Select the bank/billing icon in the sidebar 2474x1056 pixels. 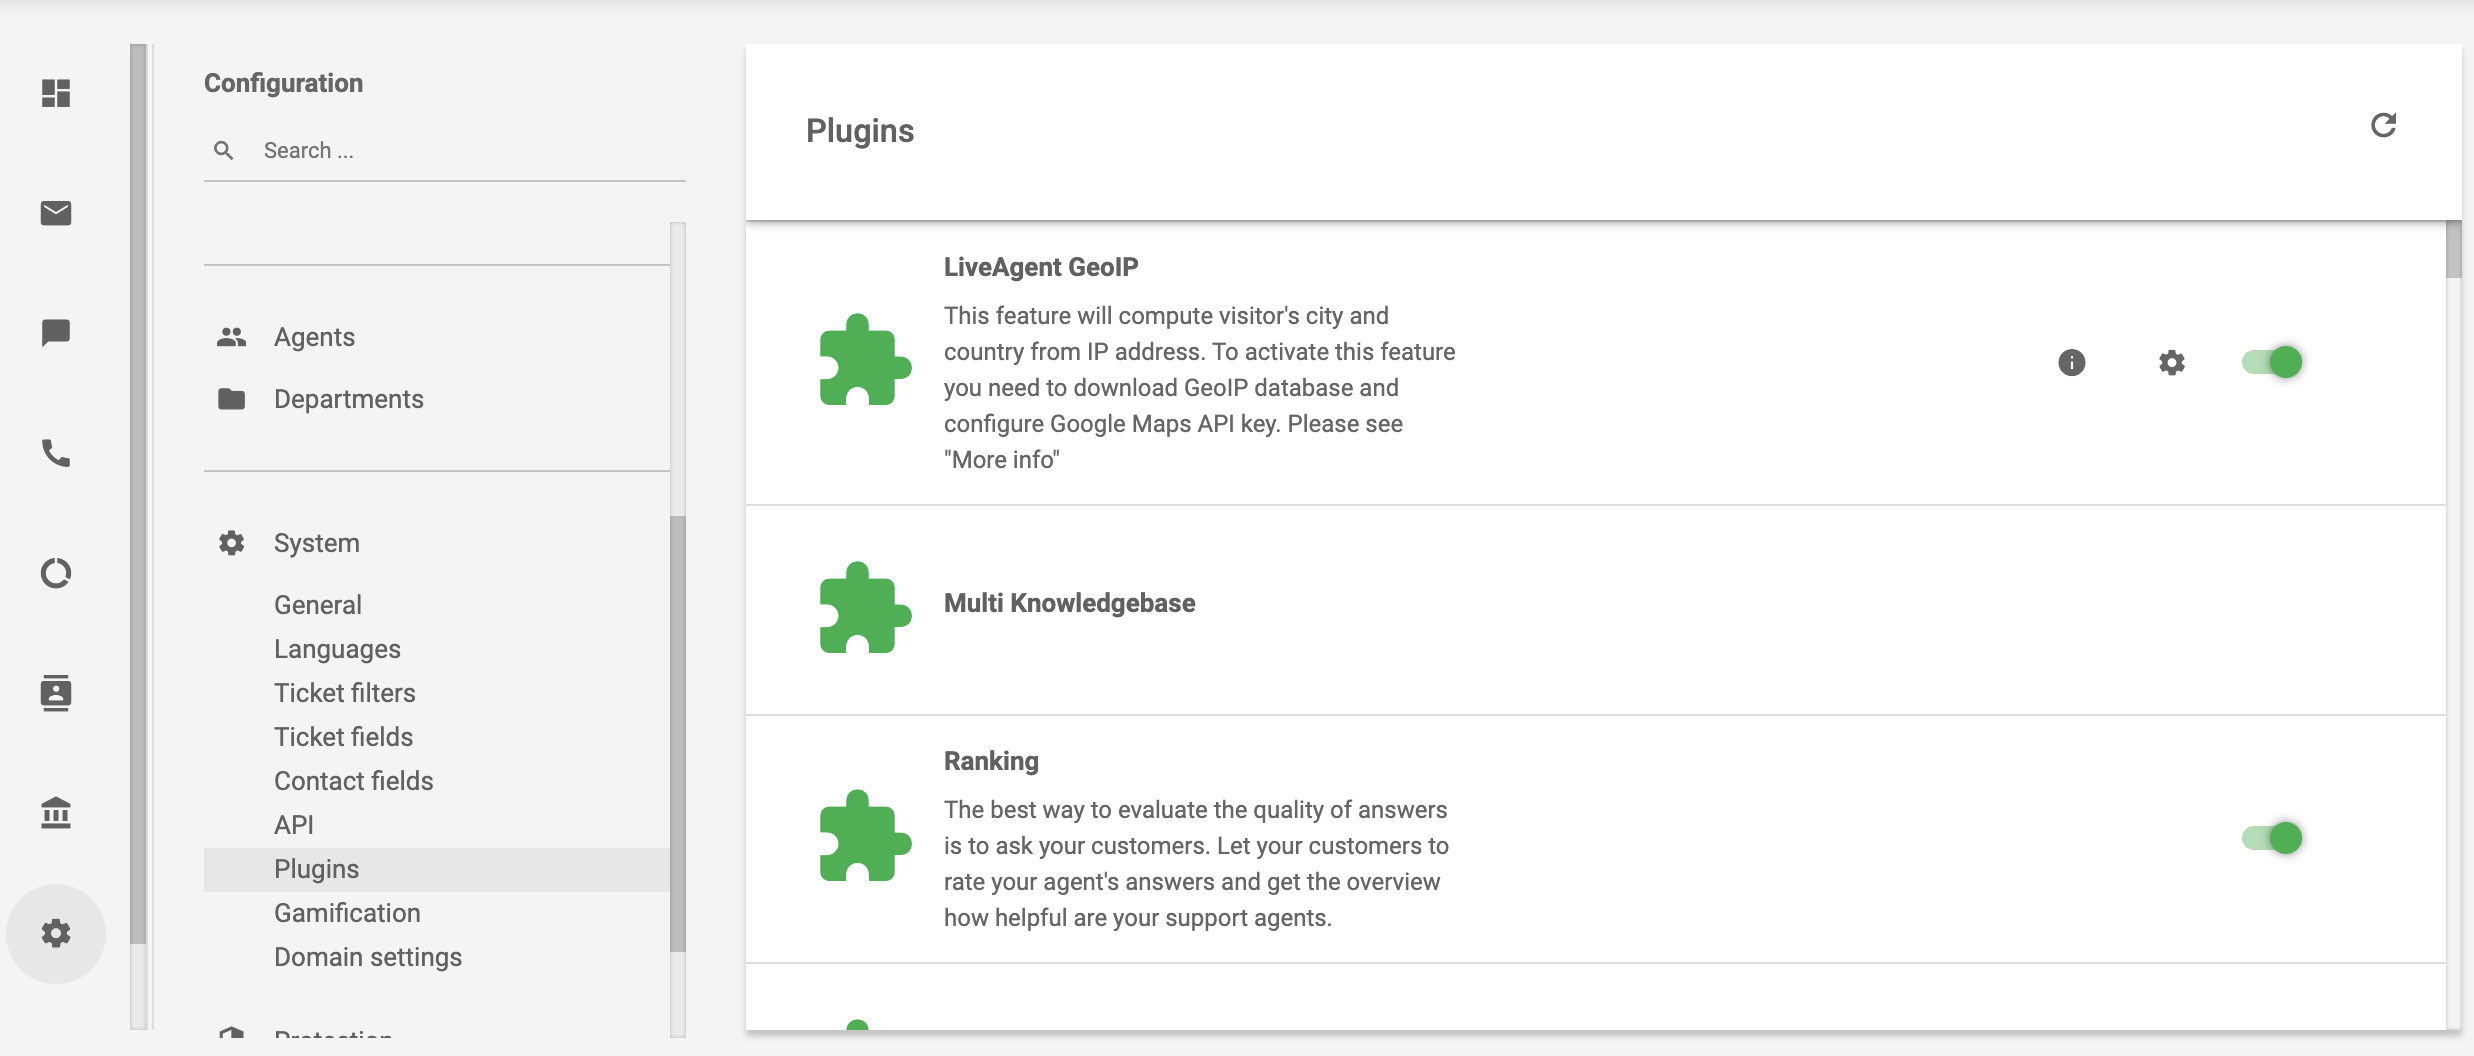pos(56,813)
